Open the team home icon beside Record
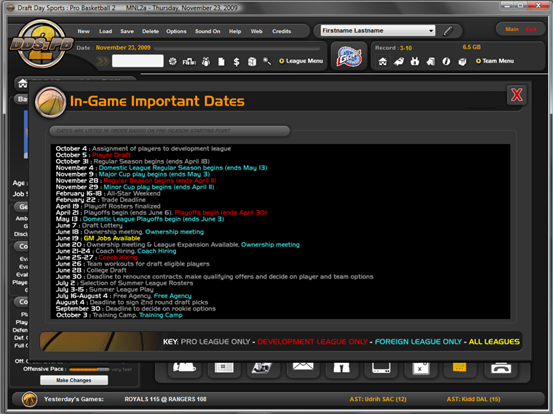553x414 pixels. [x=383, y=62]
